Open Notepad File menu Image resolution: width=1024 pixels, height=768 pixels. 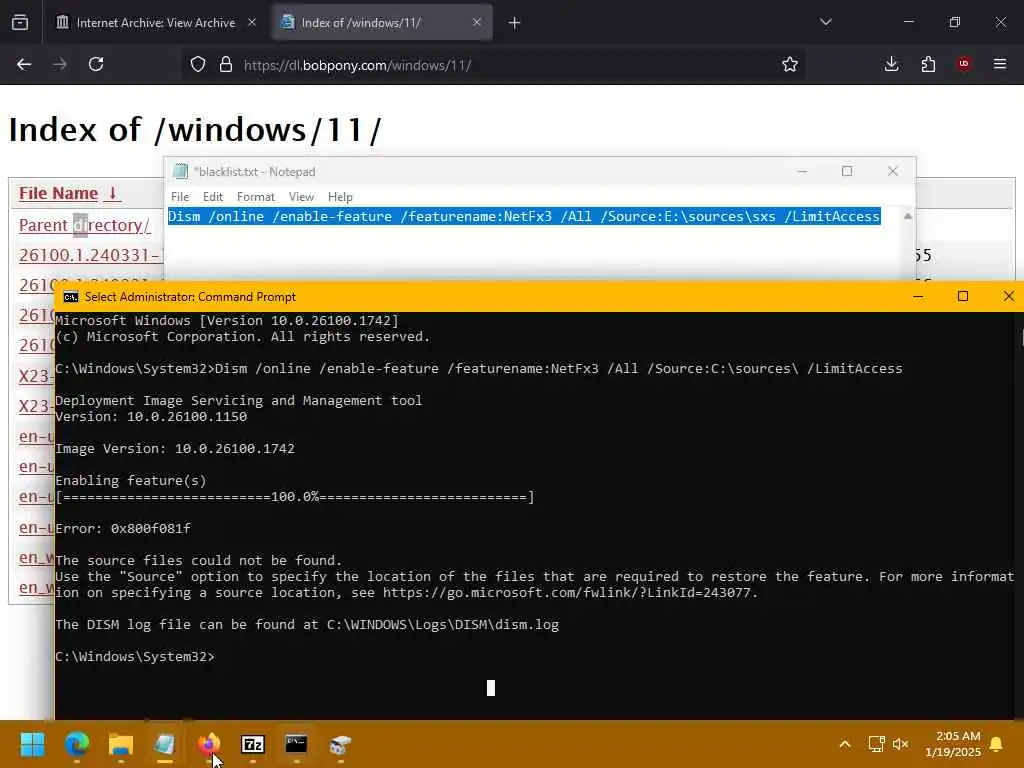(180, 197)
